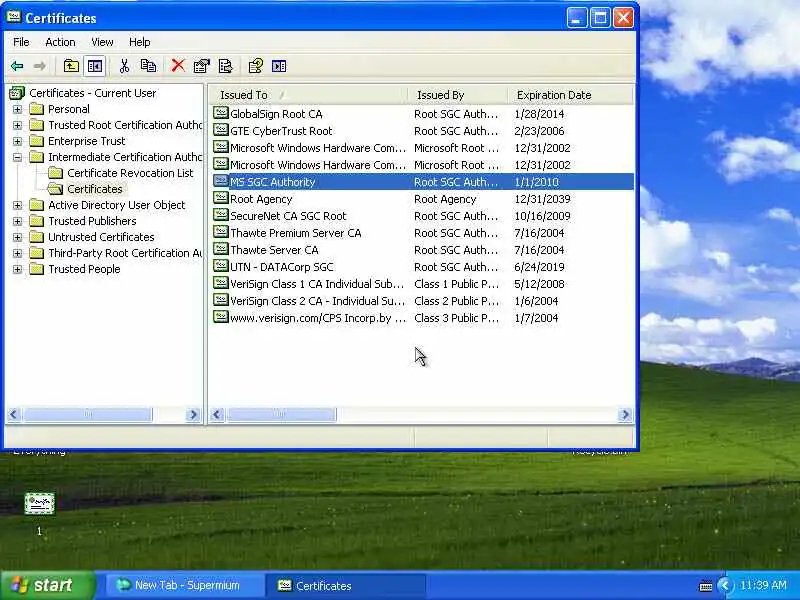The width and height of the screenshot is (800, 600).
Task: Expand Trusted Root Certification Authorities node
Action: pos(17,125)
